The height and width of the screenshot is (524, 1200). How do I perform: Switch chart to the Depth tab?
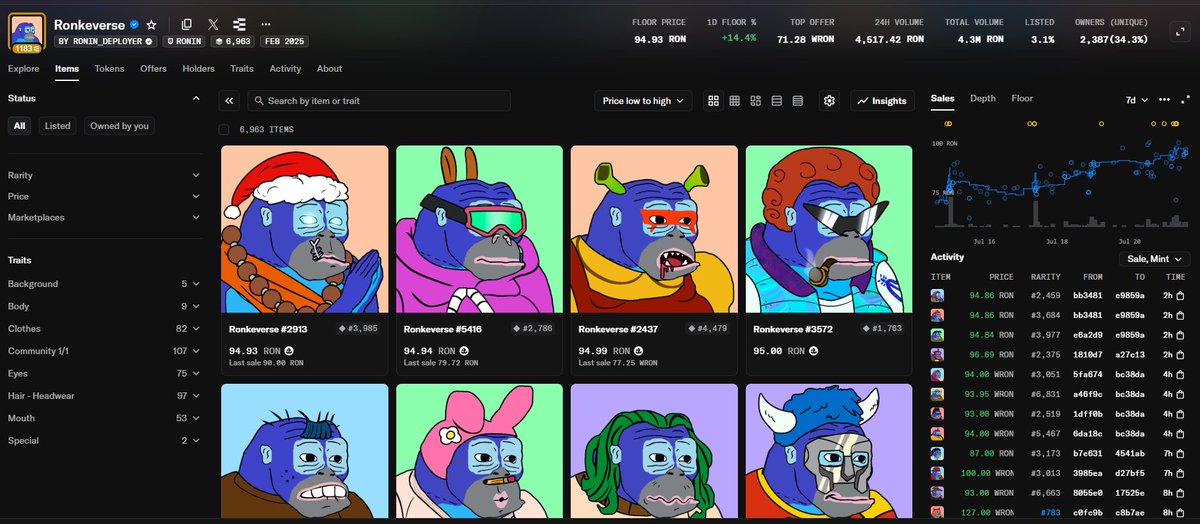pyautogui.click(x=983, y=98)
